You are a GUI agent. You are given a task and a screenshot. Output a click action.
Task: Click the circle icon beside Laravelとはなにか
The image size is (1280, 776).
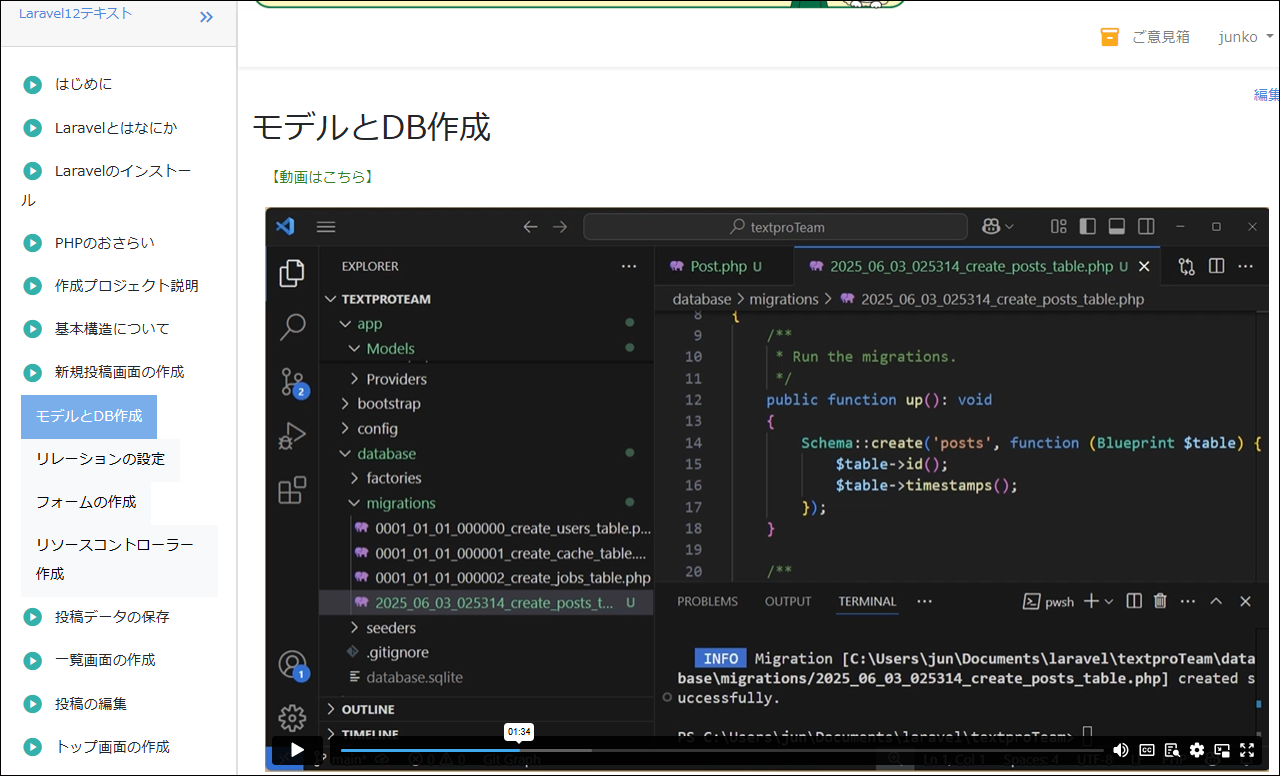point(32,128)
